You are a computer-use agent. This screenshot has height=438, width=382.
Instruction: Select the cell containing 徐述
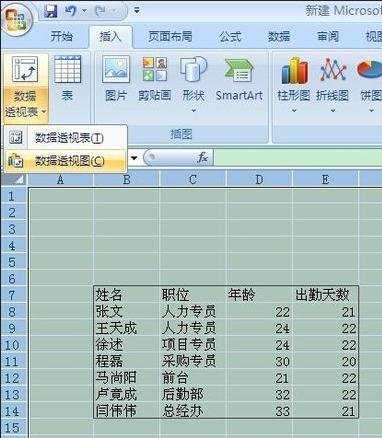click(127, 345)
